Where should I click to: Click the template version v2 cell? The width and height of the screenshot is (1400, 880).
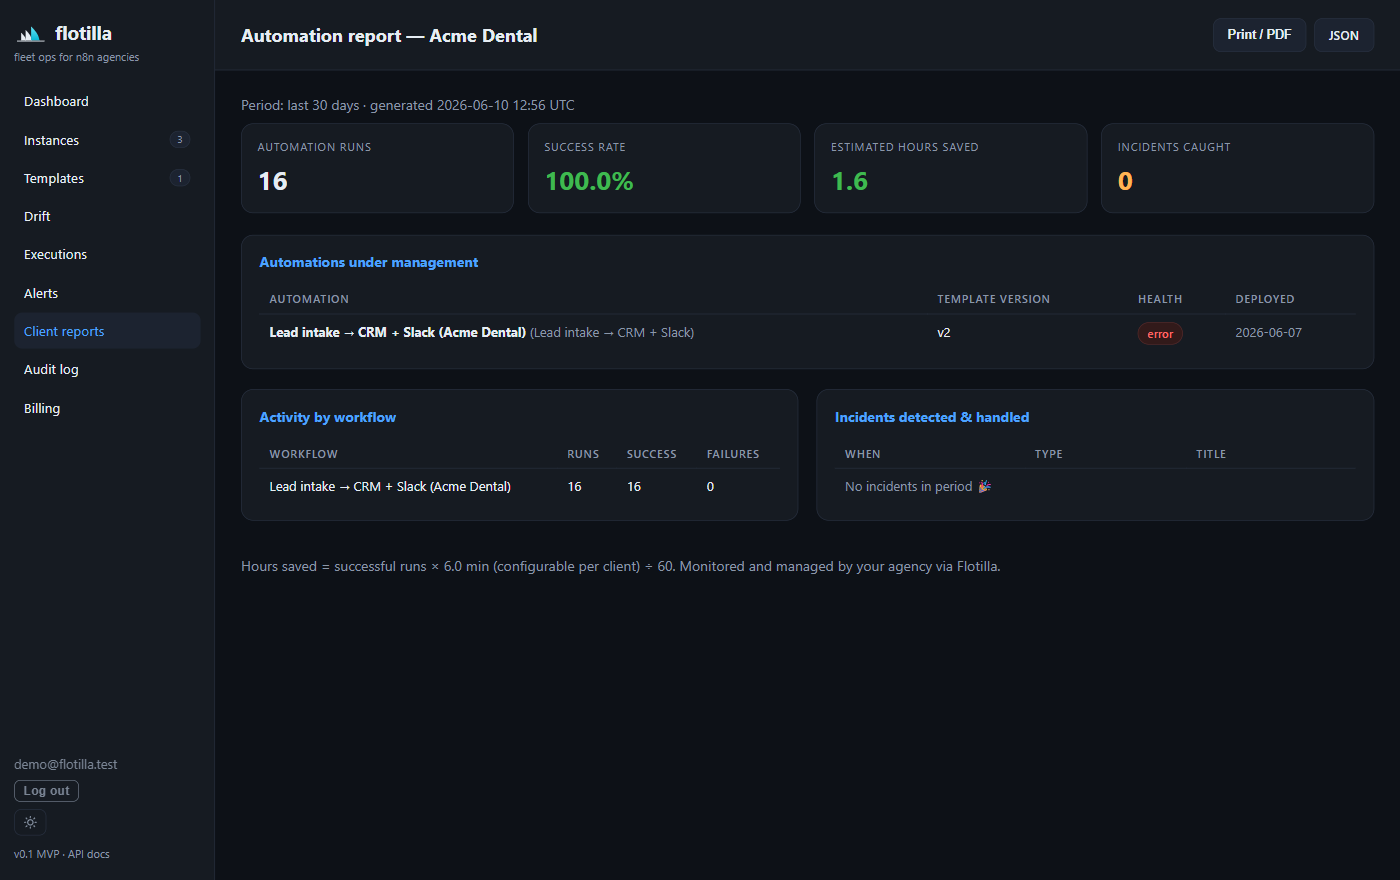point(944,332)
